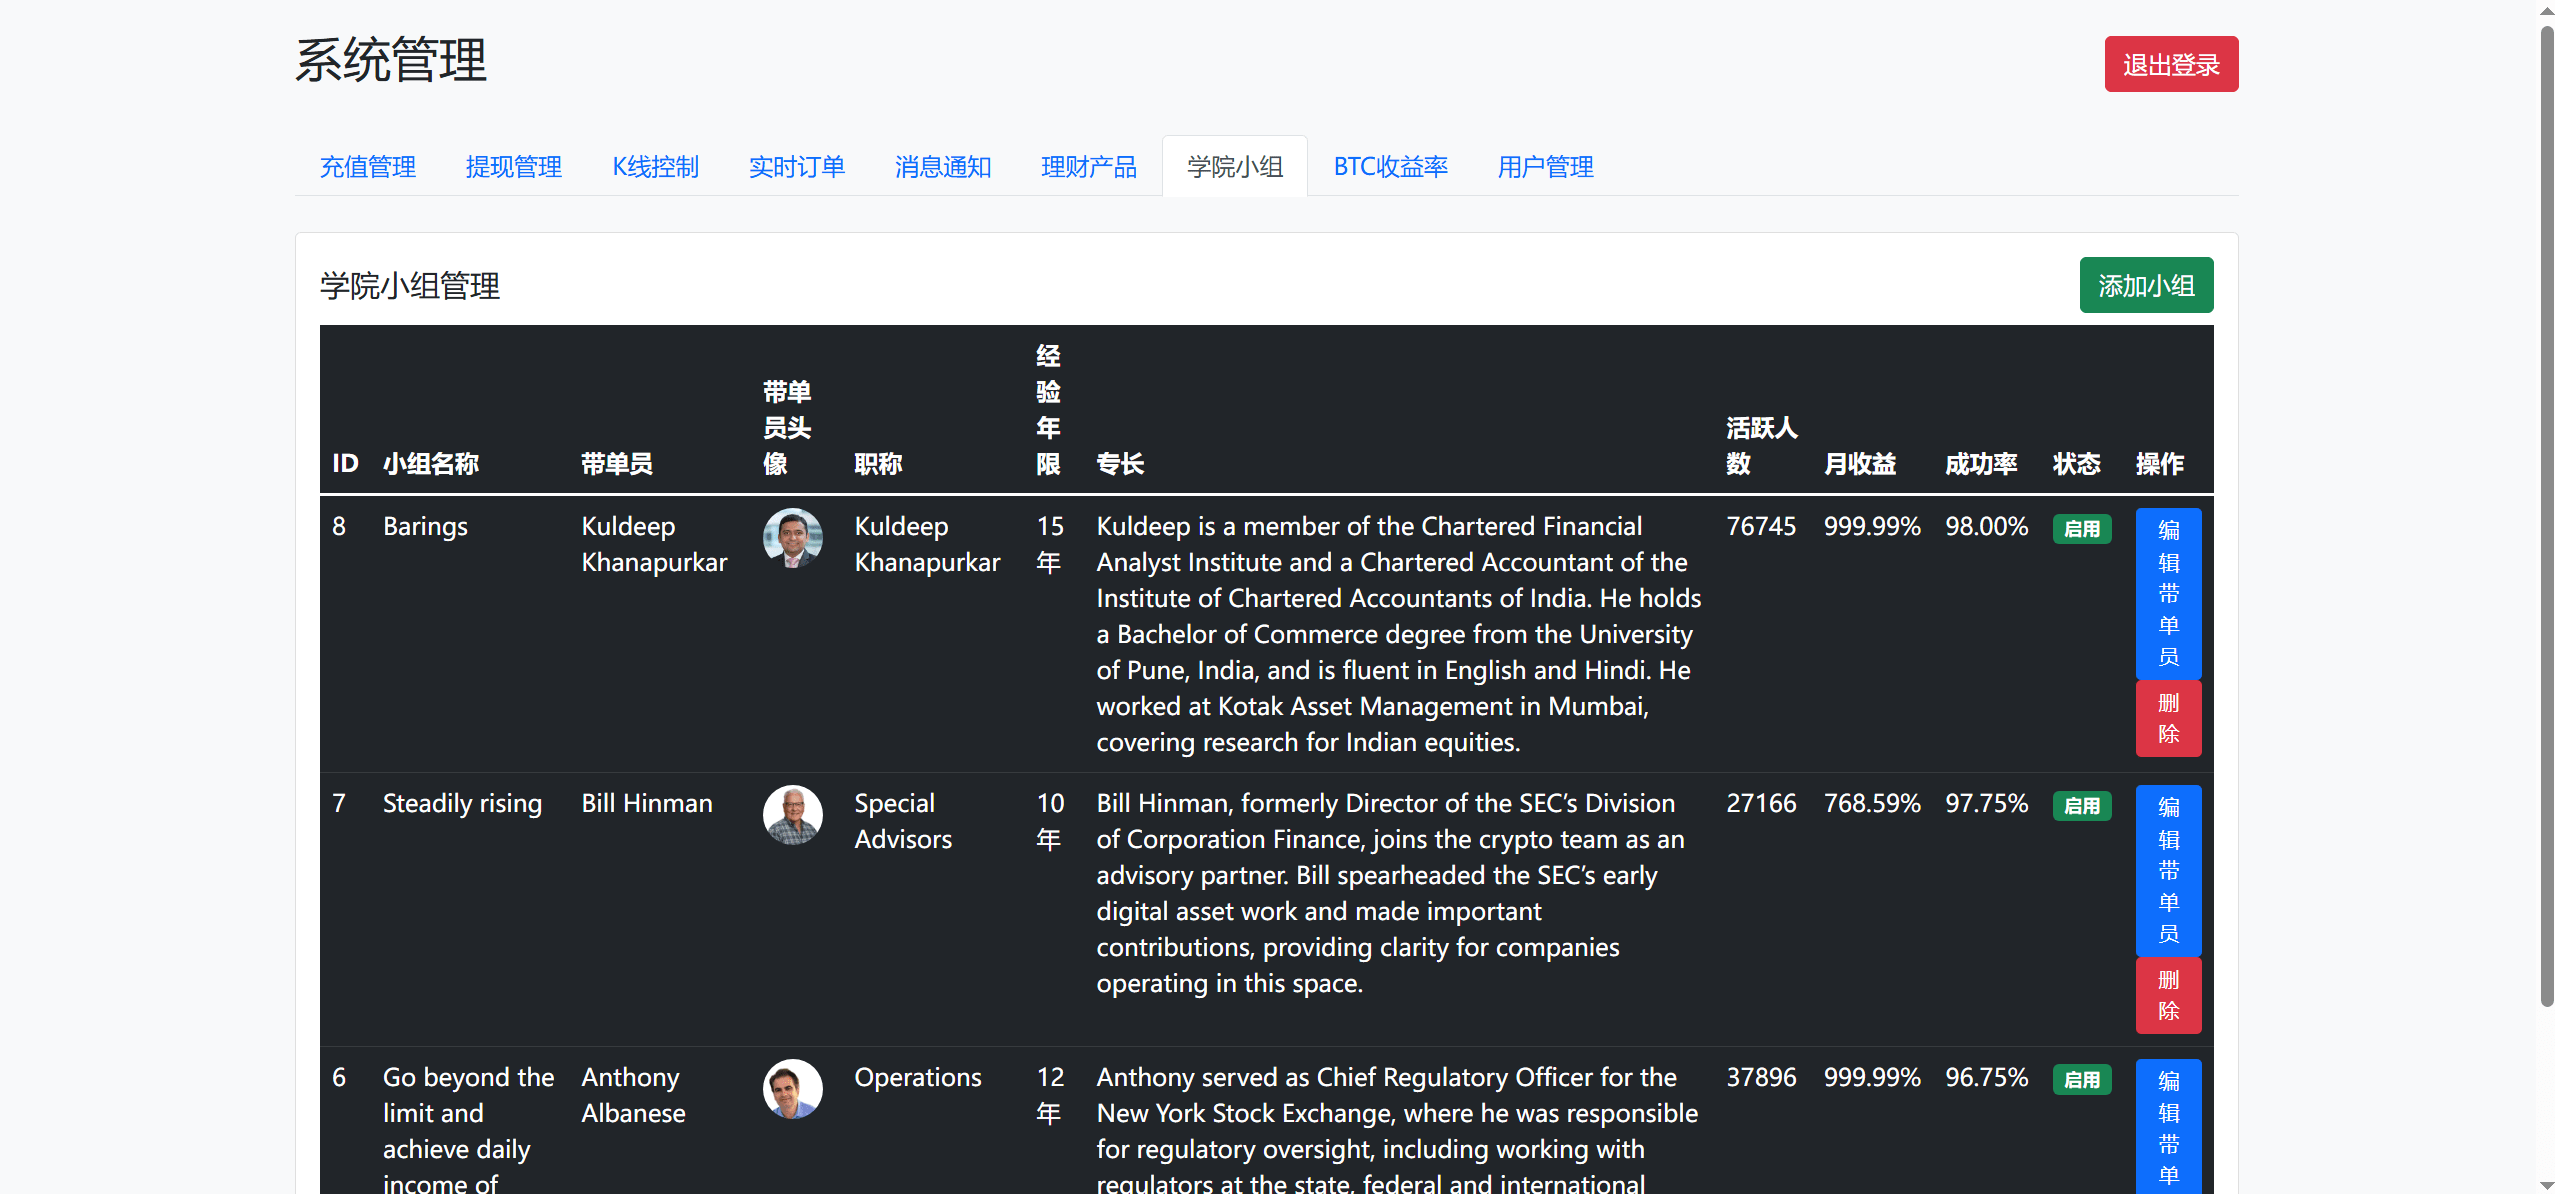Viewport: 2555px width, 1194px height.
Task: Click the 启用 status badge for Barings
Action: (2081, 529)
